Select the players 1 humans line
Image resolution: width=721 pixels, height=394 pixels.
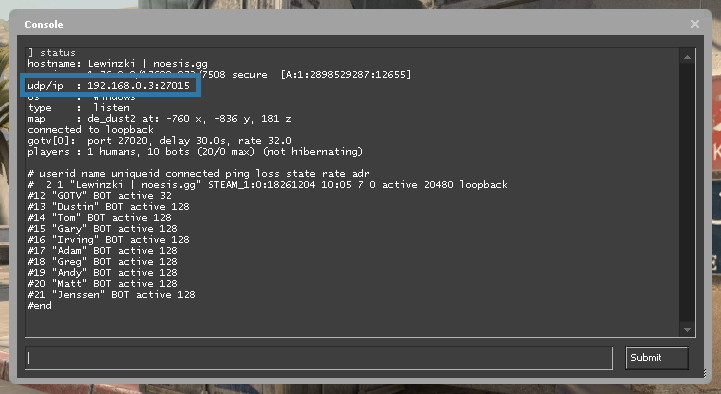coord(195,152)
